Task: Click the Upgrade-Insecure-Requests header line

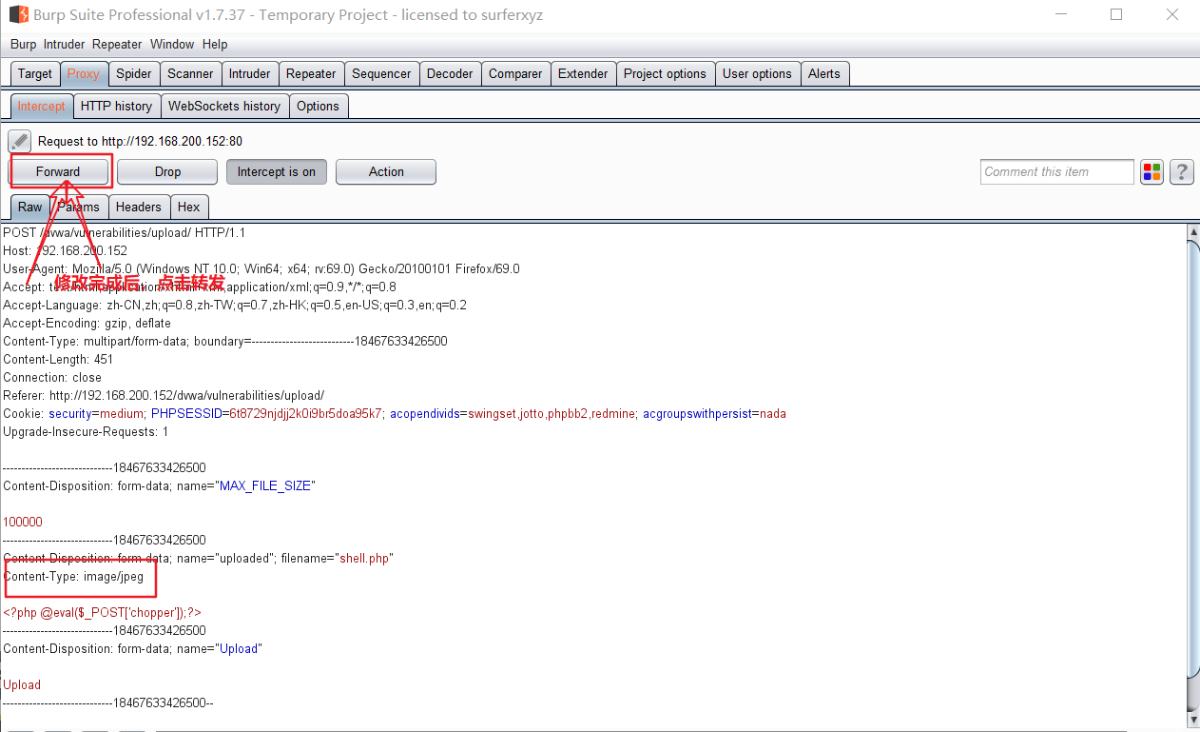Action: click(x=86, y=432)
